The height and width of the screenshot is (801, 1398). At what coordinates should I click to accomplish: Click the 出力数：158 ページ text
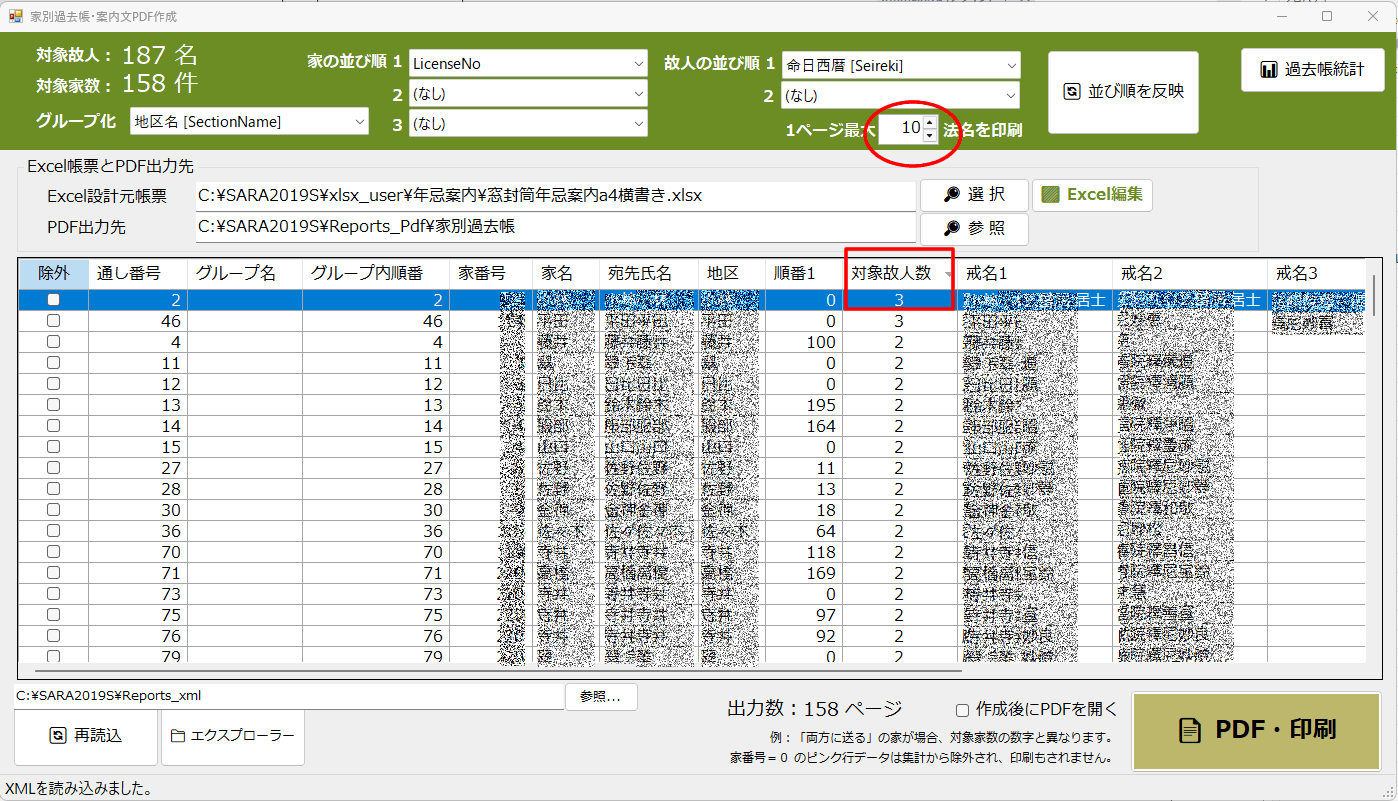(814, 709)
